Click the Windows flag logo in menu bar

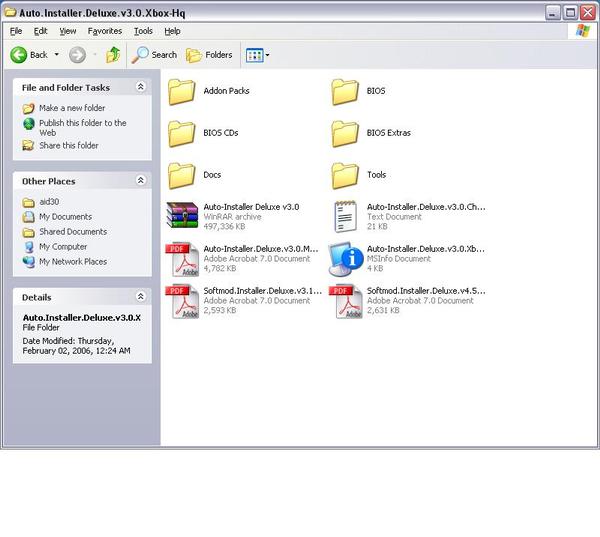tap(583, 31)
